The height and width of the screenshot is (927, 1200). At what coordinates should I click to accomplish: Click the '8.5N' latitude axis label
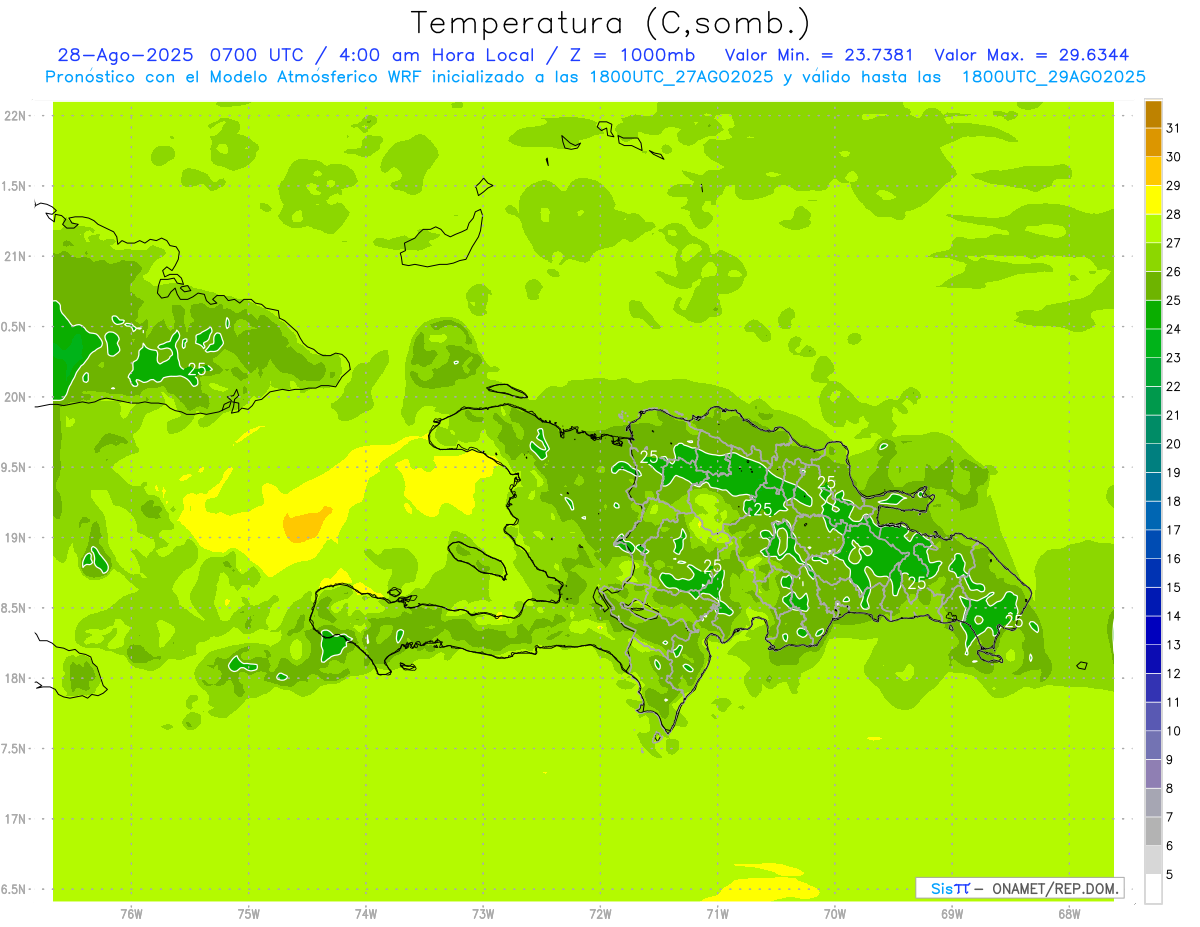coord(15,608)
